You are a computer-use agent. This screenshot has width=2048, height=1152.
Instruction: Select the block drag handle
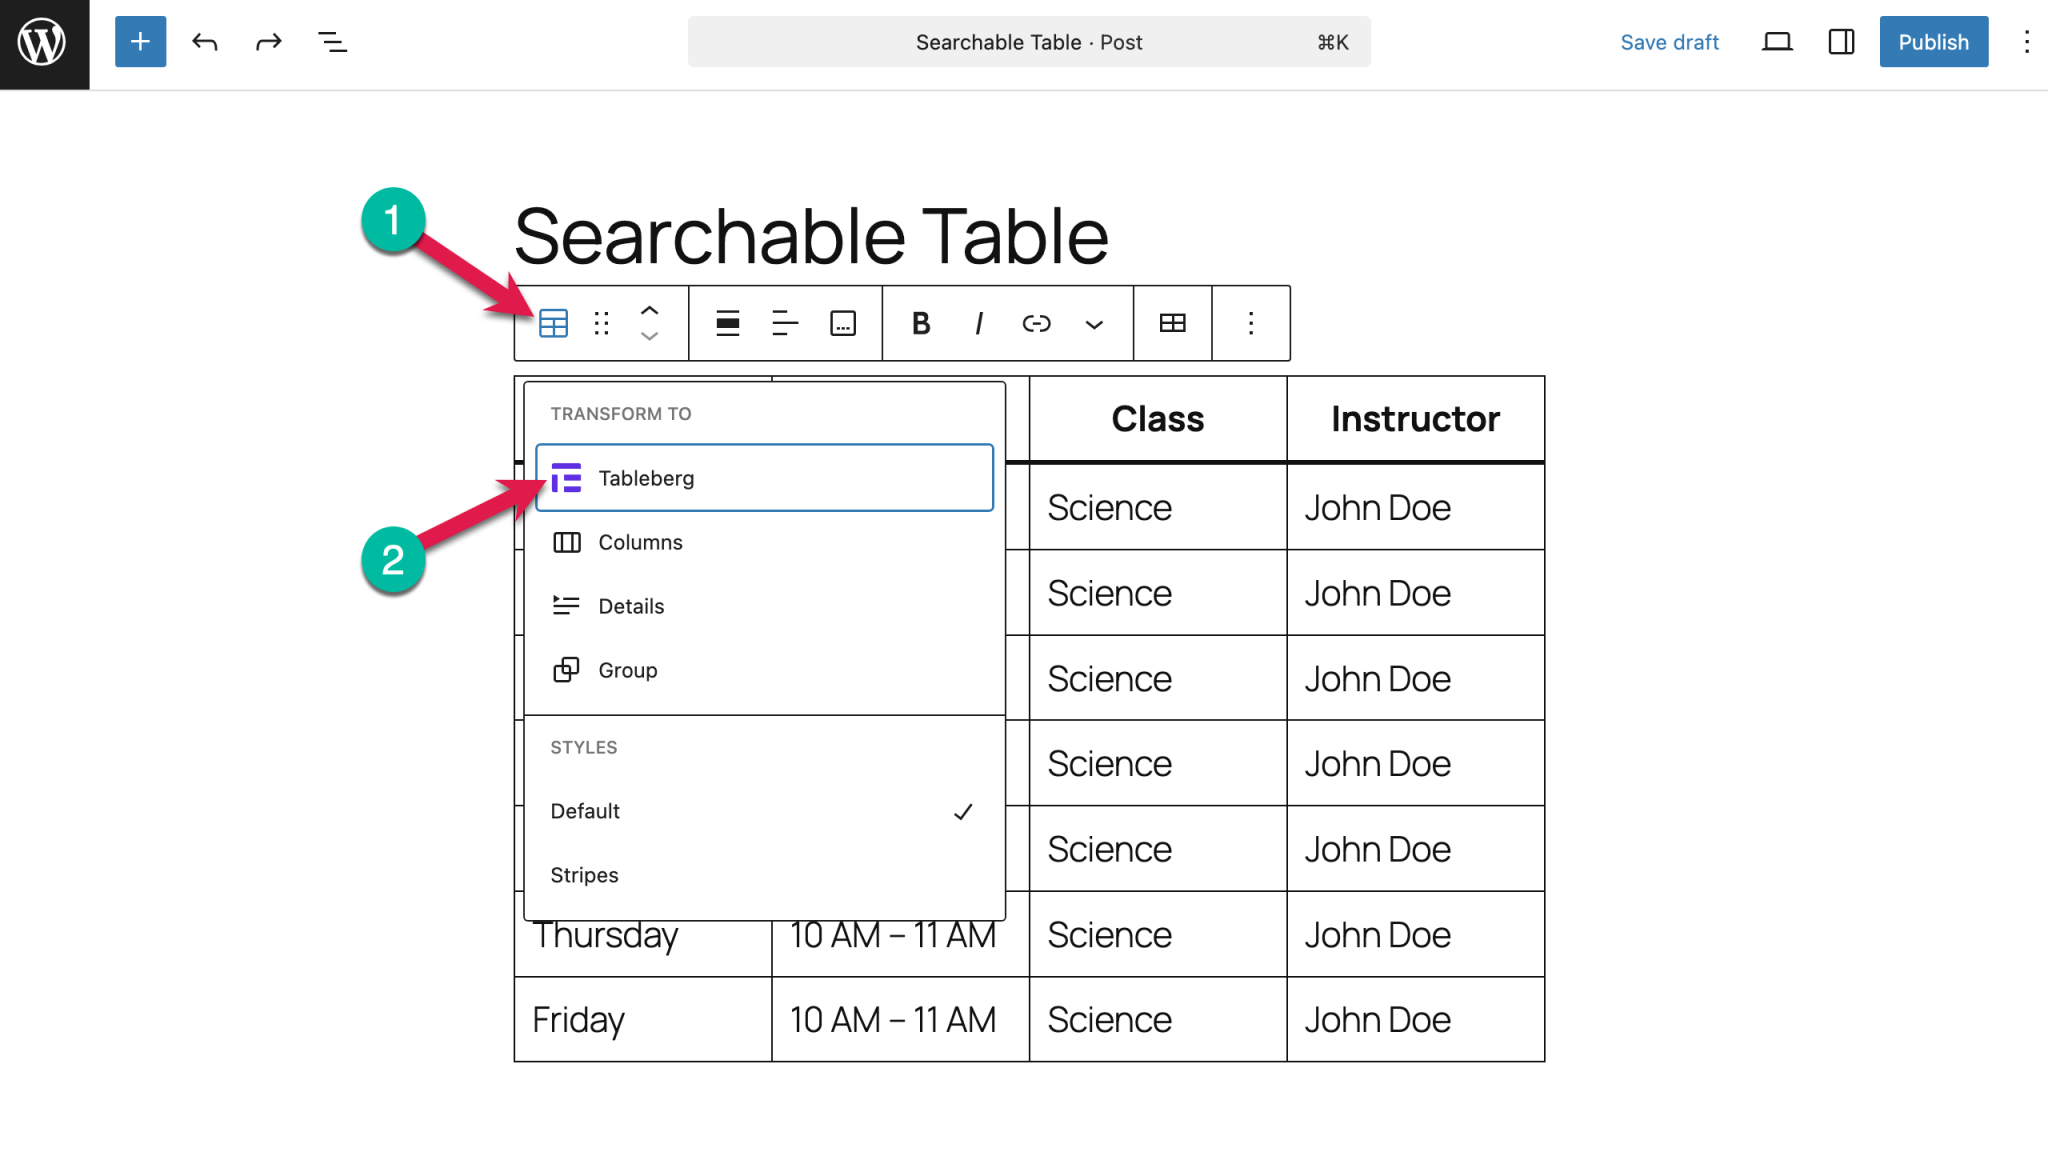pyautogui.click(x=600, y=323)
